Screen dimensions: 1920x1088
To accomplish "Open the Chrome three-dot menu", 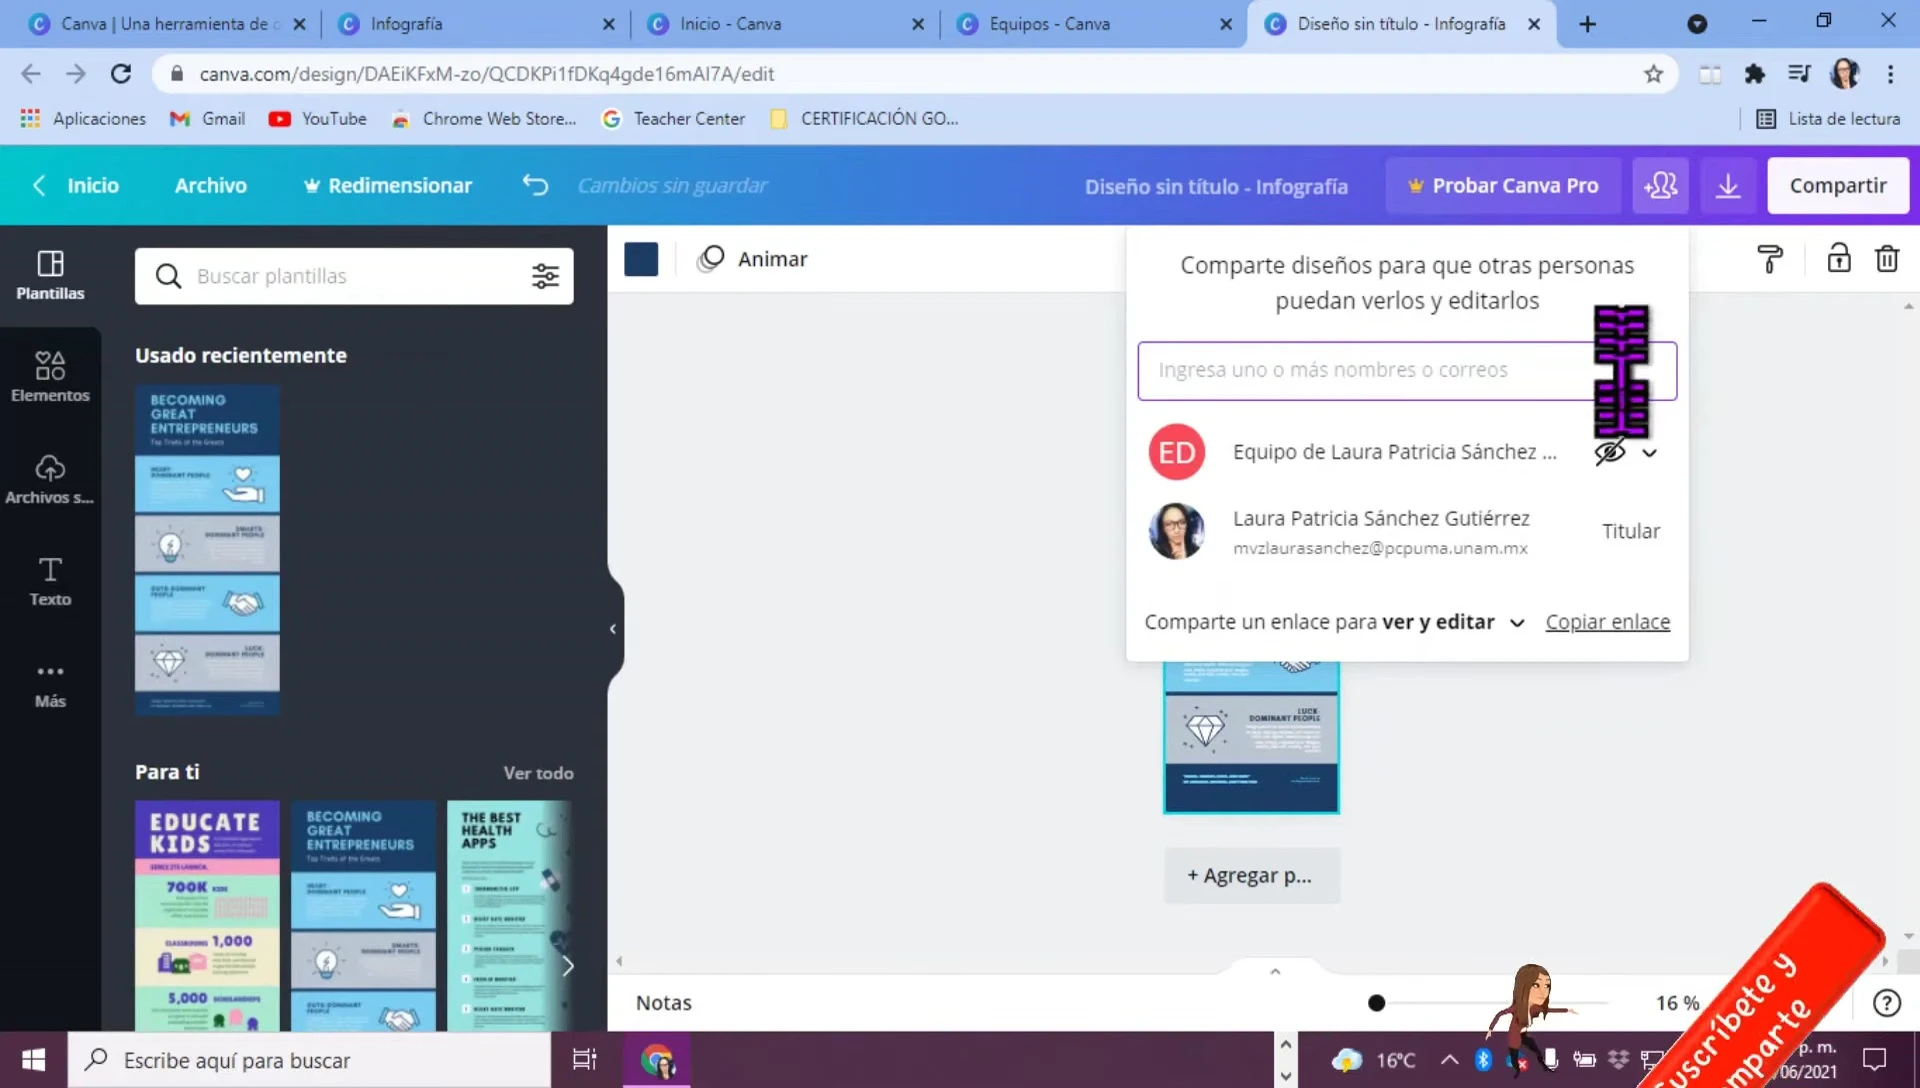I will (1890, 73).
